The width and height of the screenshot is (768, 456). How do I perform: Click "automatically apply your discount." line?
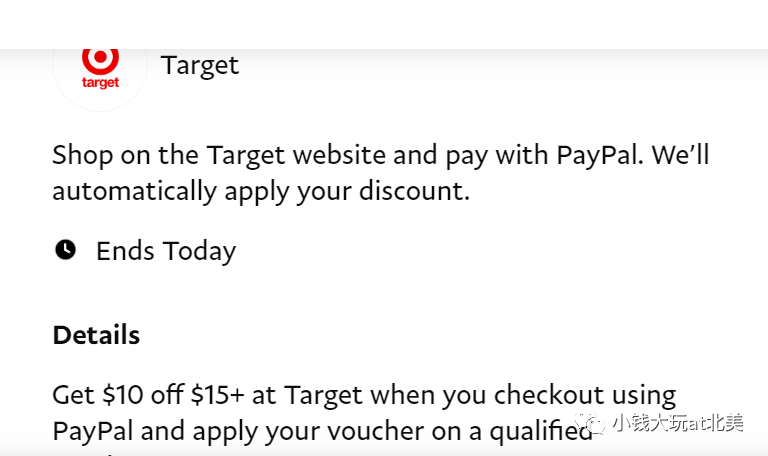pos(261,191)
